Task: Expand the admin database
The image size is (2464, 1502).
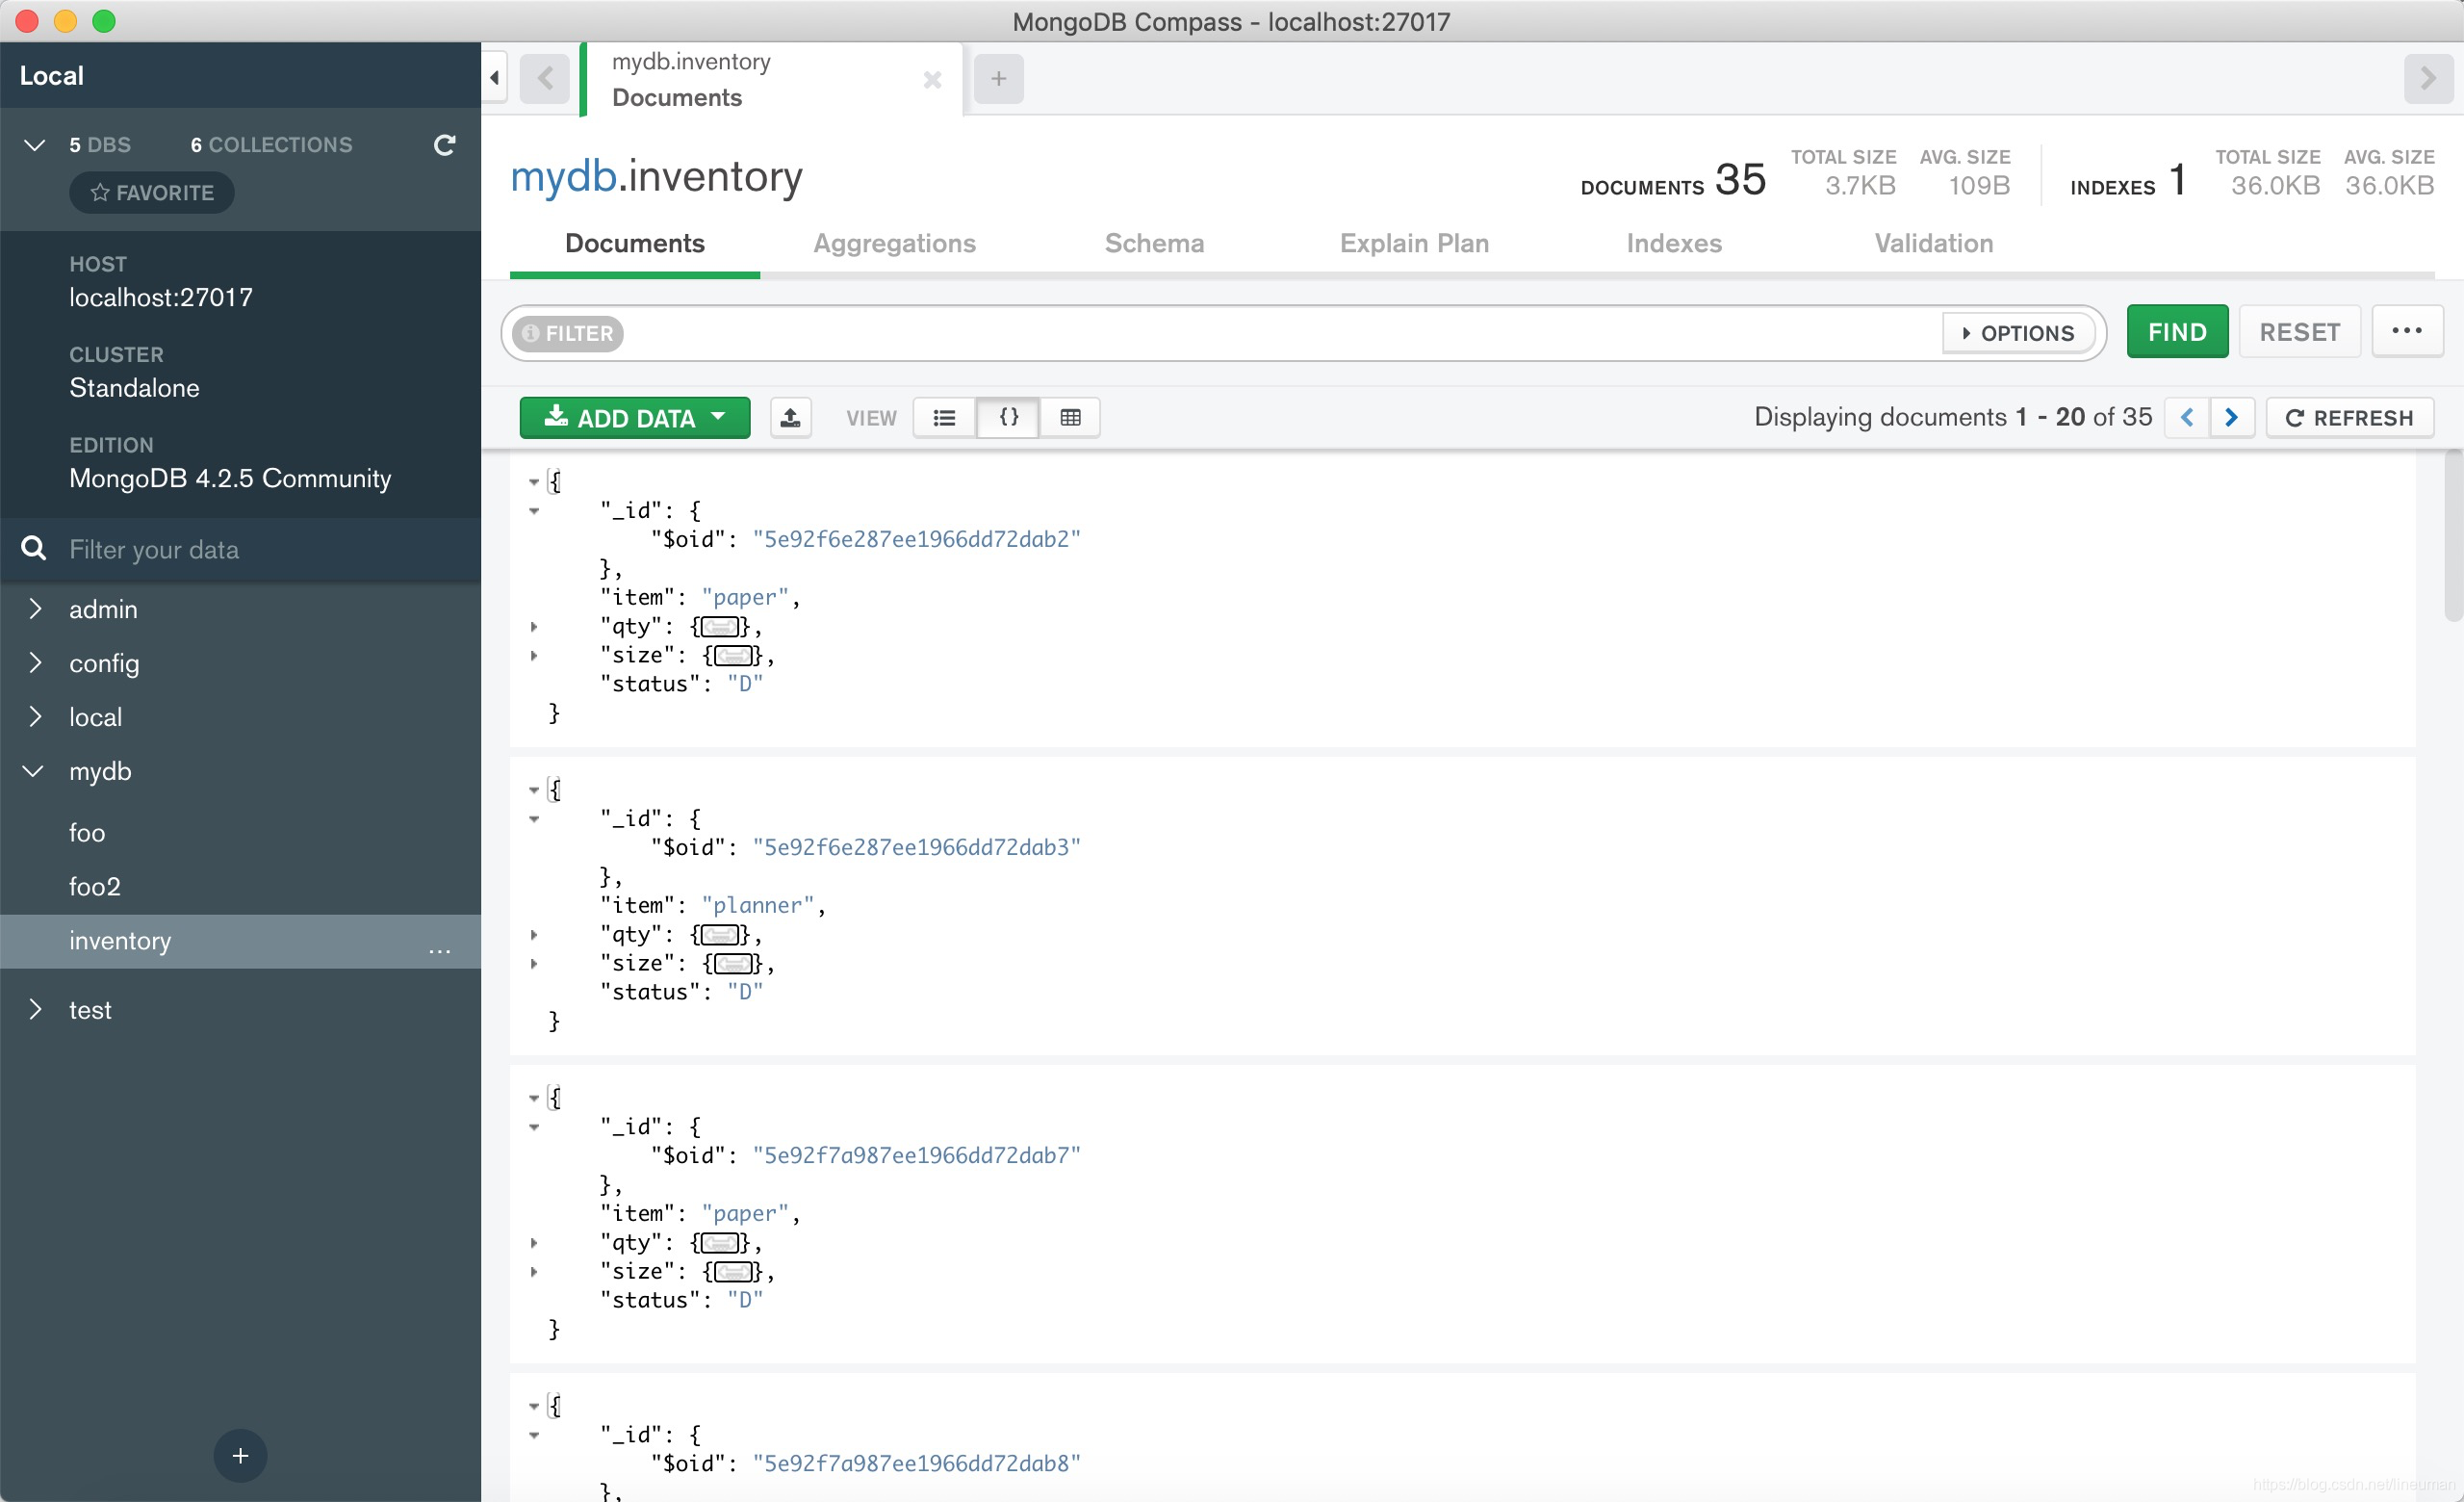Action: (x=35, y=608)
